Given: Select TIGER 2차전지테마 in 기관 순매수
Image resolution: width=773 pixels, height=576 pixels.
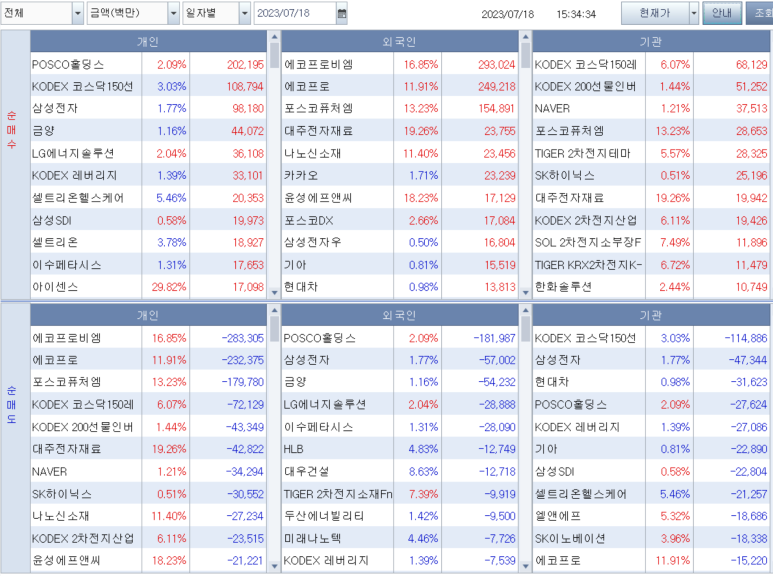Looking at the screenshot, I should [x=583, y=154].
